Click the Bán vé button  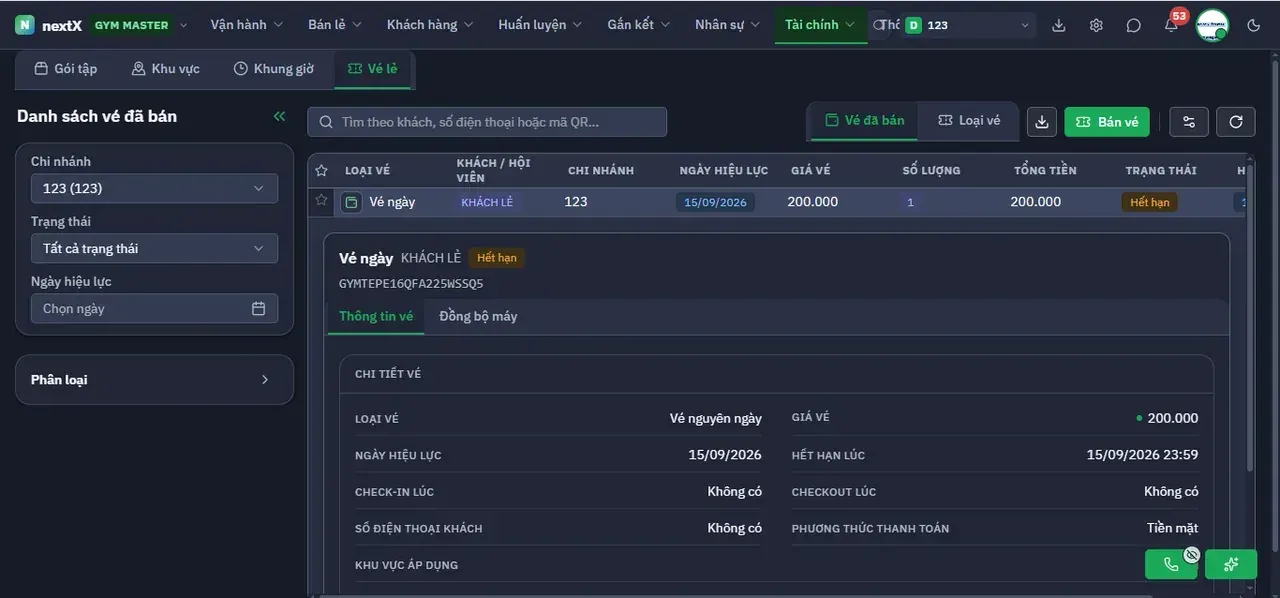coord(1107,122)
